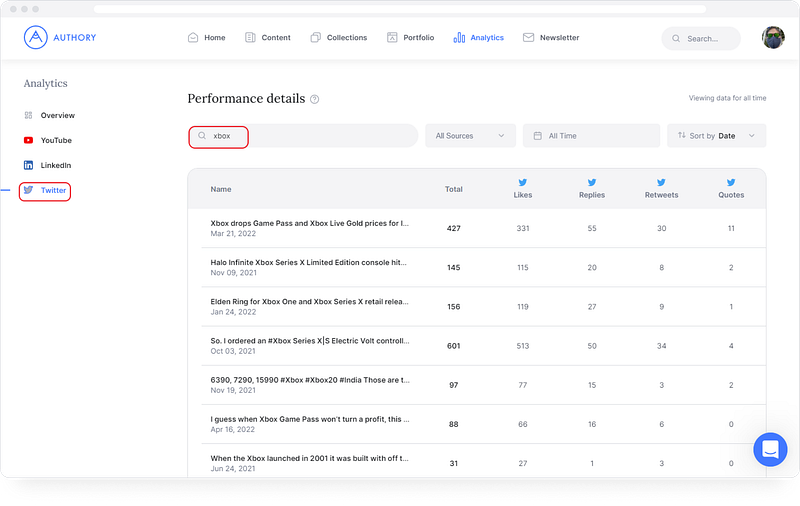Viewport: 800px width, 506px height.
Task: Click the Twitter bird icon in sidebar
Action: pyautogui.click(x=29, y=190)
